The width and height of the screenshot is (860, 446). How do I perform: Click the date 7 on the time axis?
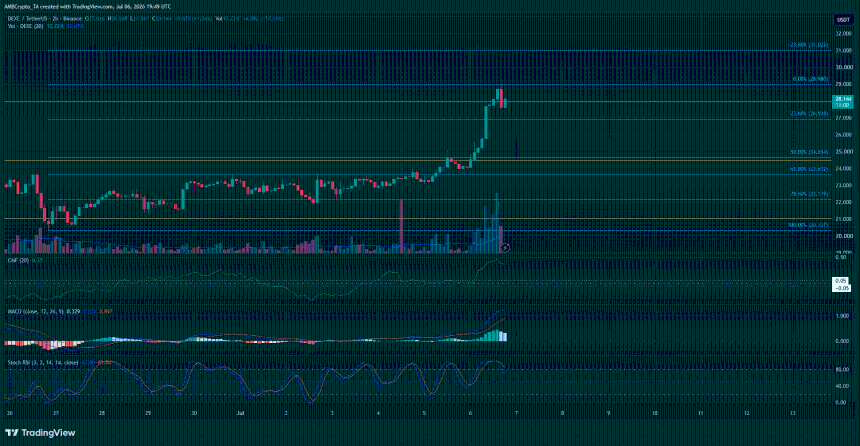[516, 413]
